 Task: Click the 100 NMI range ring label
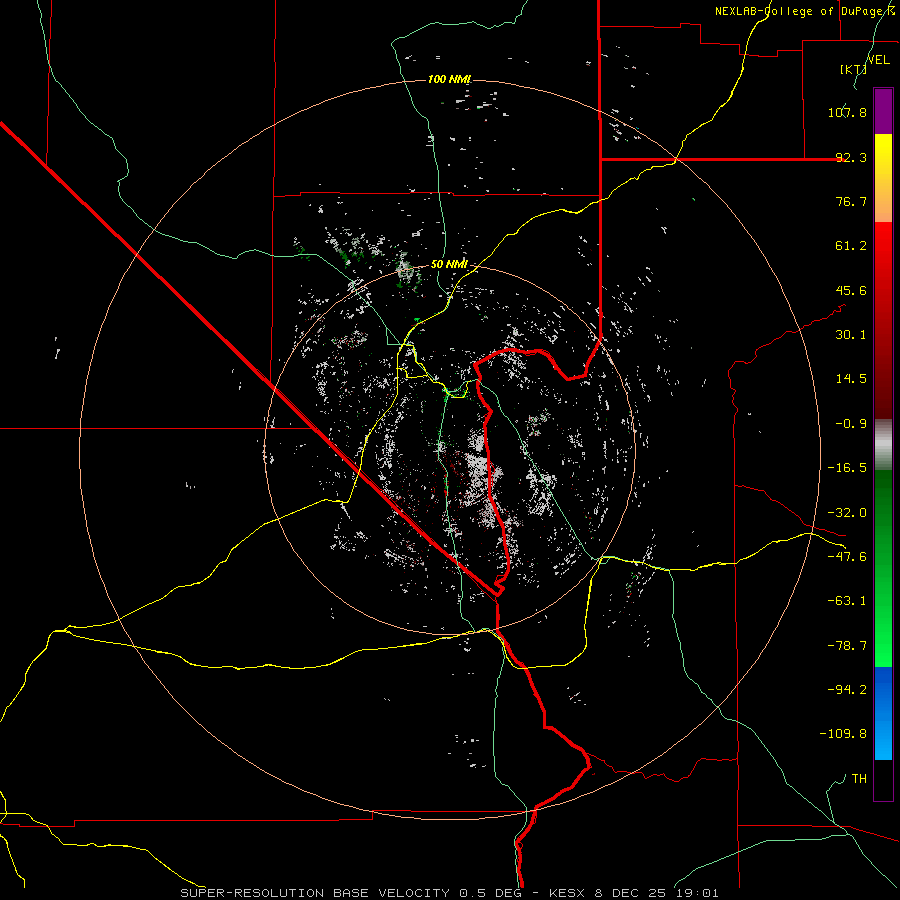(449, 79)
